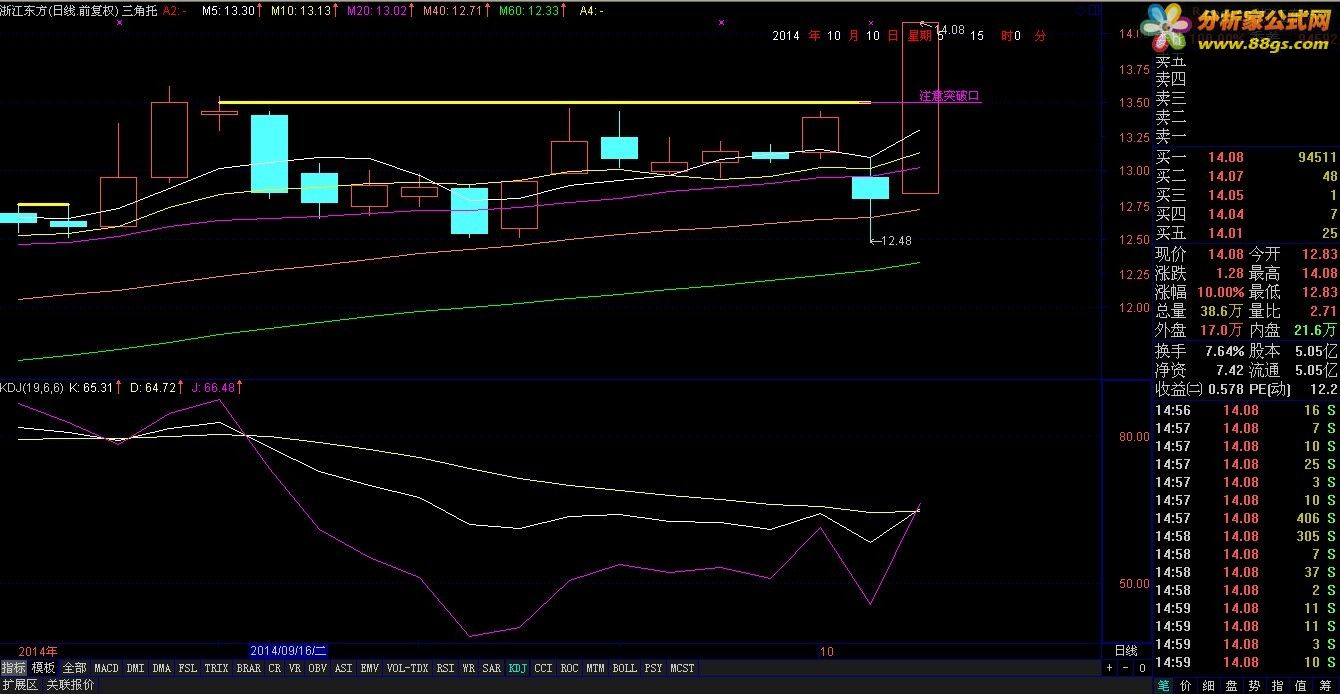
Task: Select the CCI indicator
Action: click(x=543, y=668)
